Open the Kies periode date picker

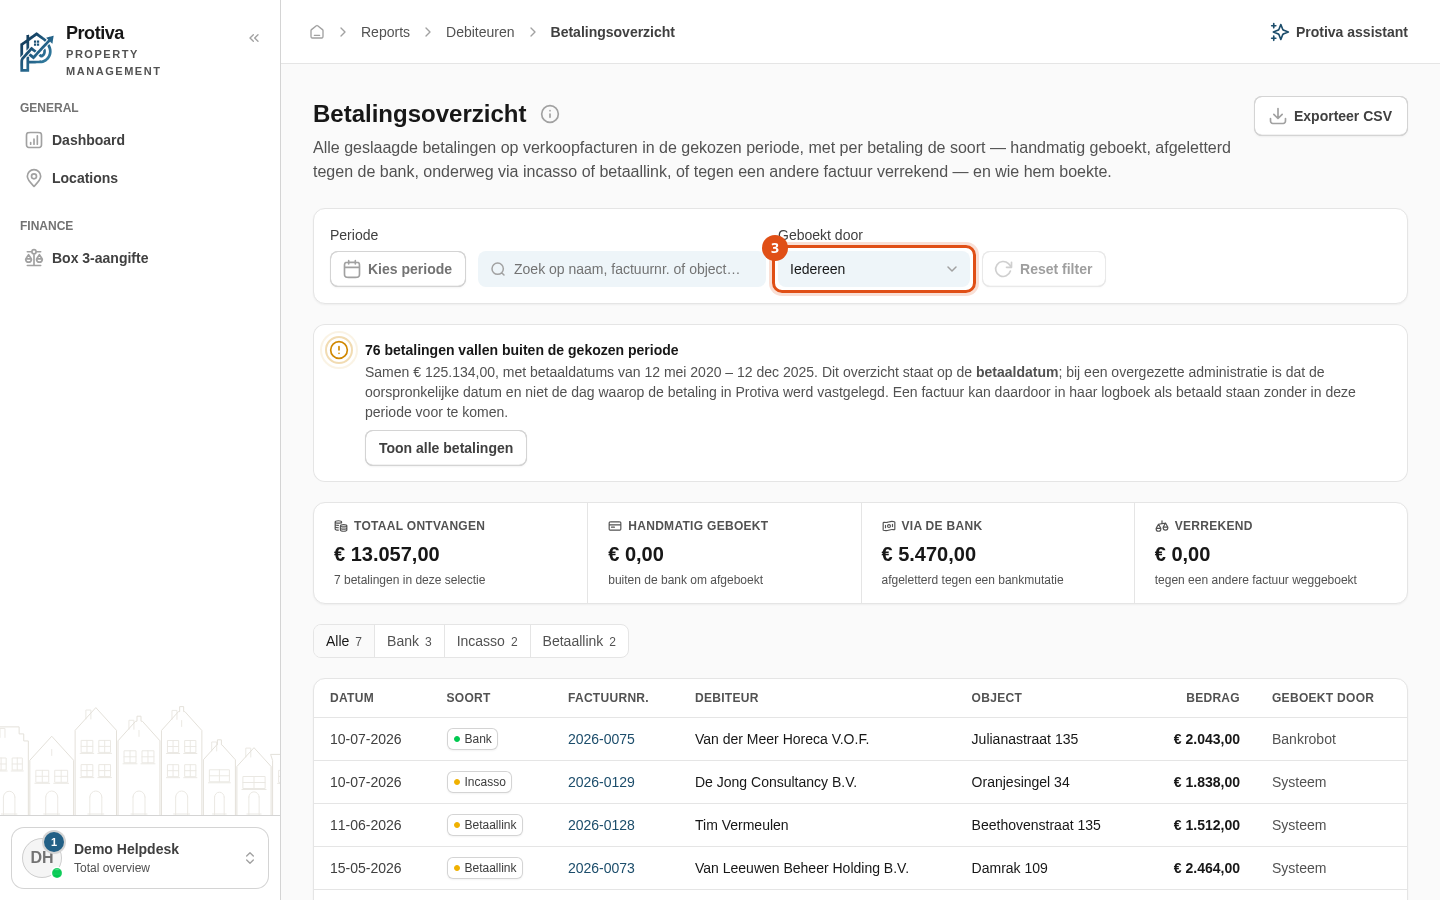tap(398, 269)
